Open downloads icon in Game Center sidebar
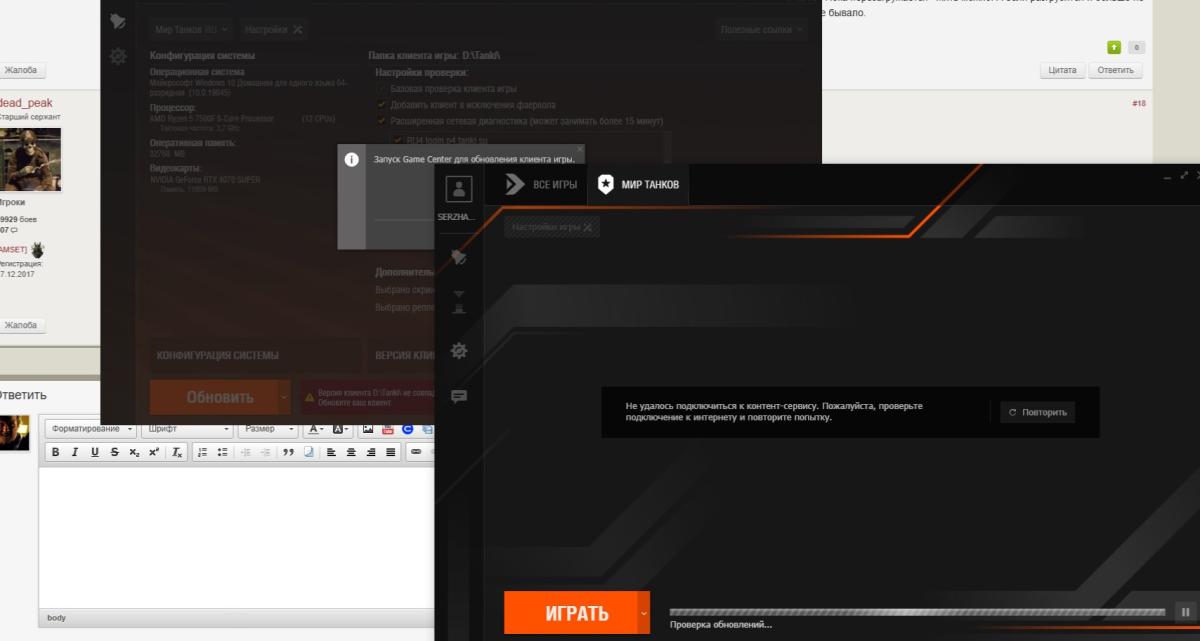Screen dimensions: 1200x641 pyautogui.click(x=459, y=301)
